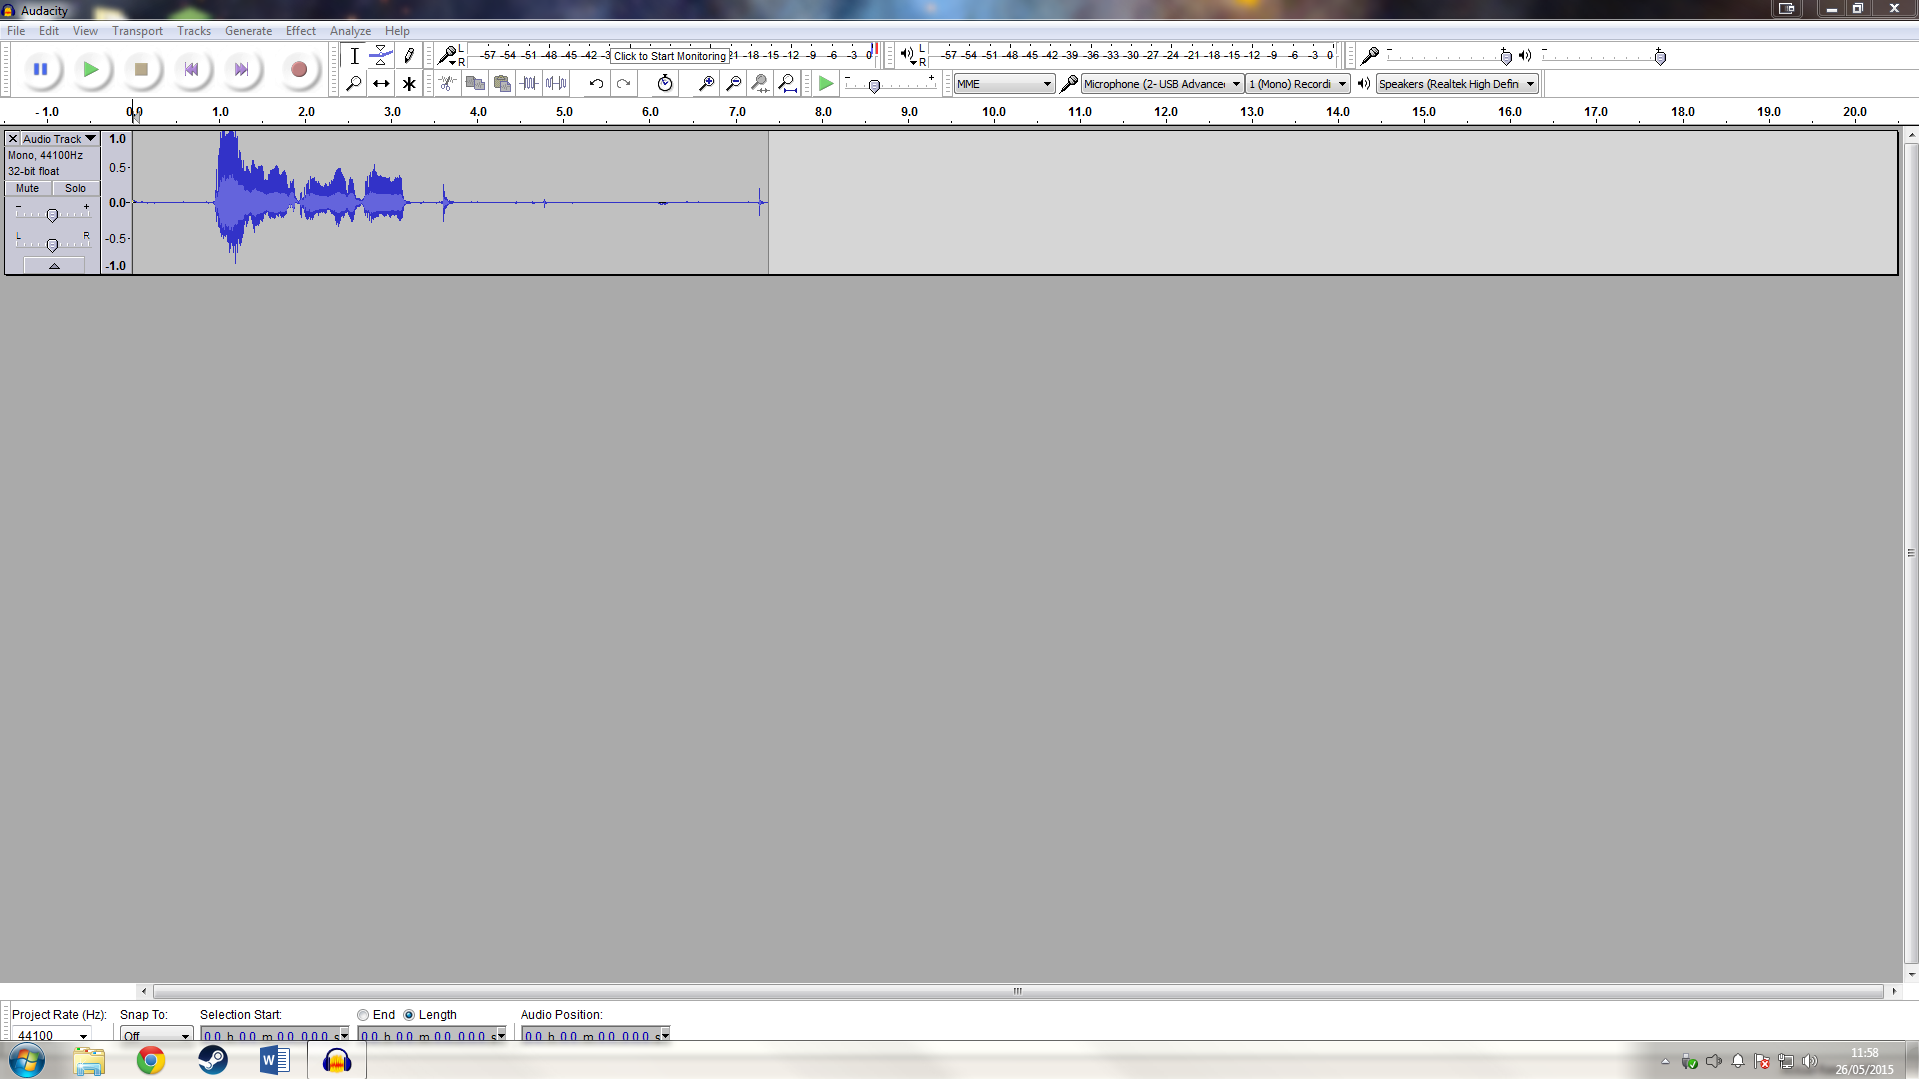Viewport: 1919px width, 1079px height.
Task: Open the recording meter microphone options
Action: click(449, 56)
